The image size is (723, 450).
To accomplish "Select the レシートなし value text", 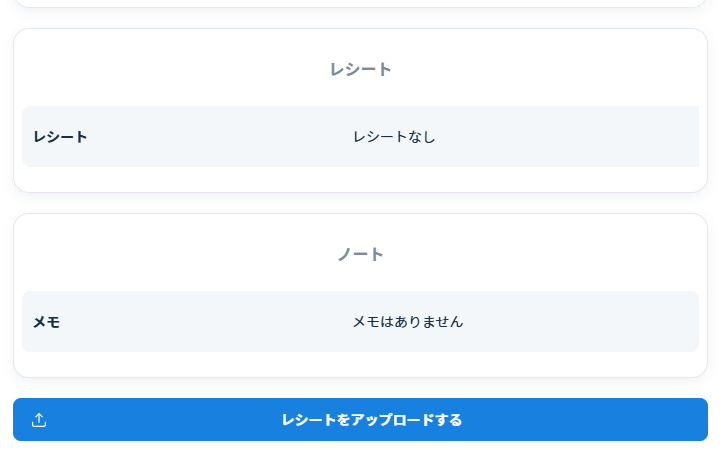I will (394, 137).
